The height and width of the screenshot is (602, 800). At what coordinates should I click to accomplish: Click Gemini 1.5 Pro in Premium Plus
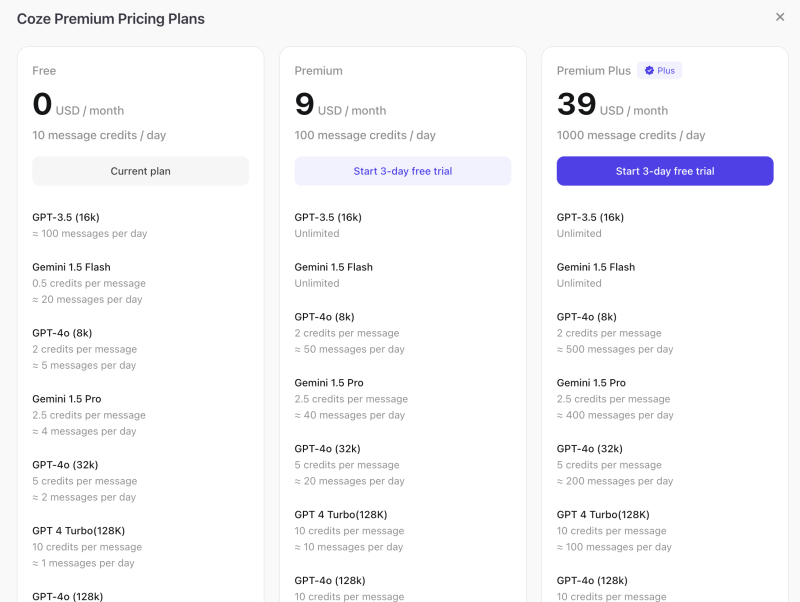(591, 383)
